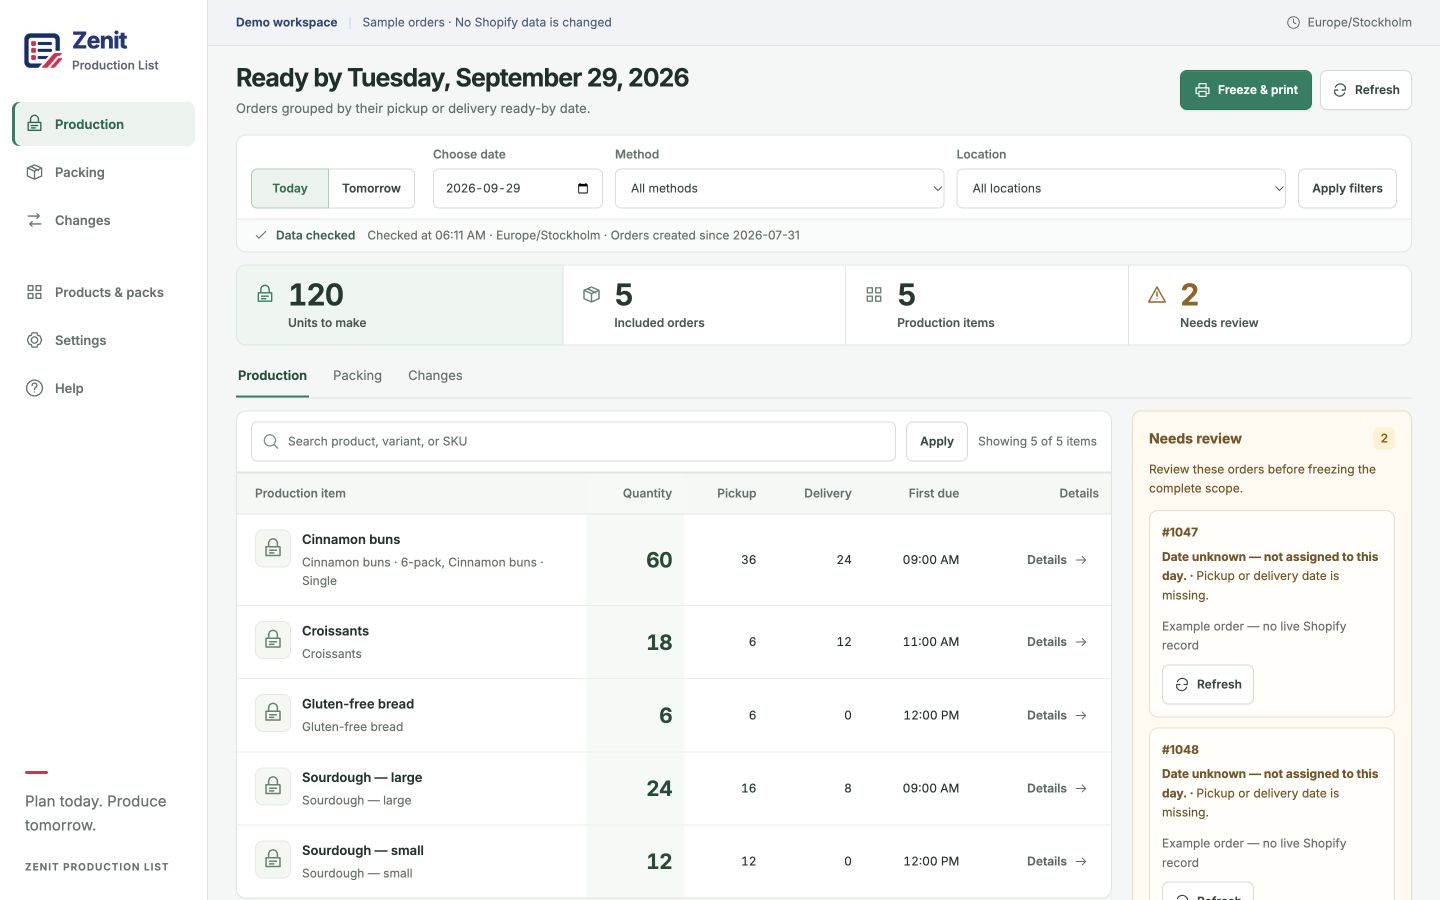Click the Apply filters button
The height and width of the screenshot is (900, 1440).
point(1347,188)
